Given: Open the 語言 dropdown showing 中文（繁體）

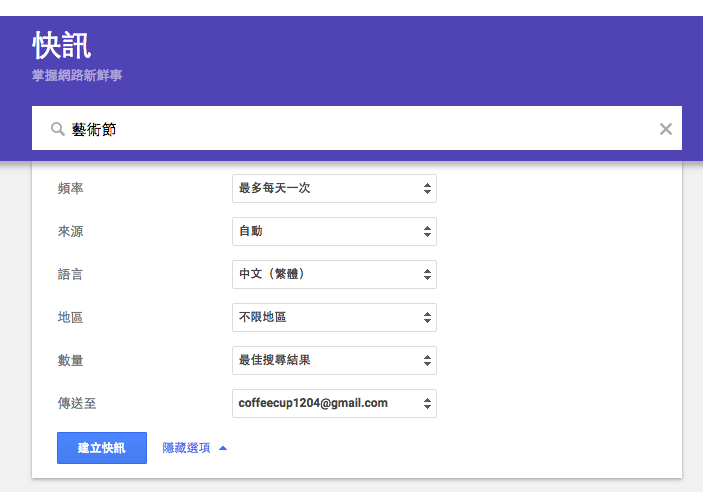Looking at the screenshot, I should click(x=334, y=274).
